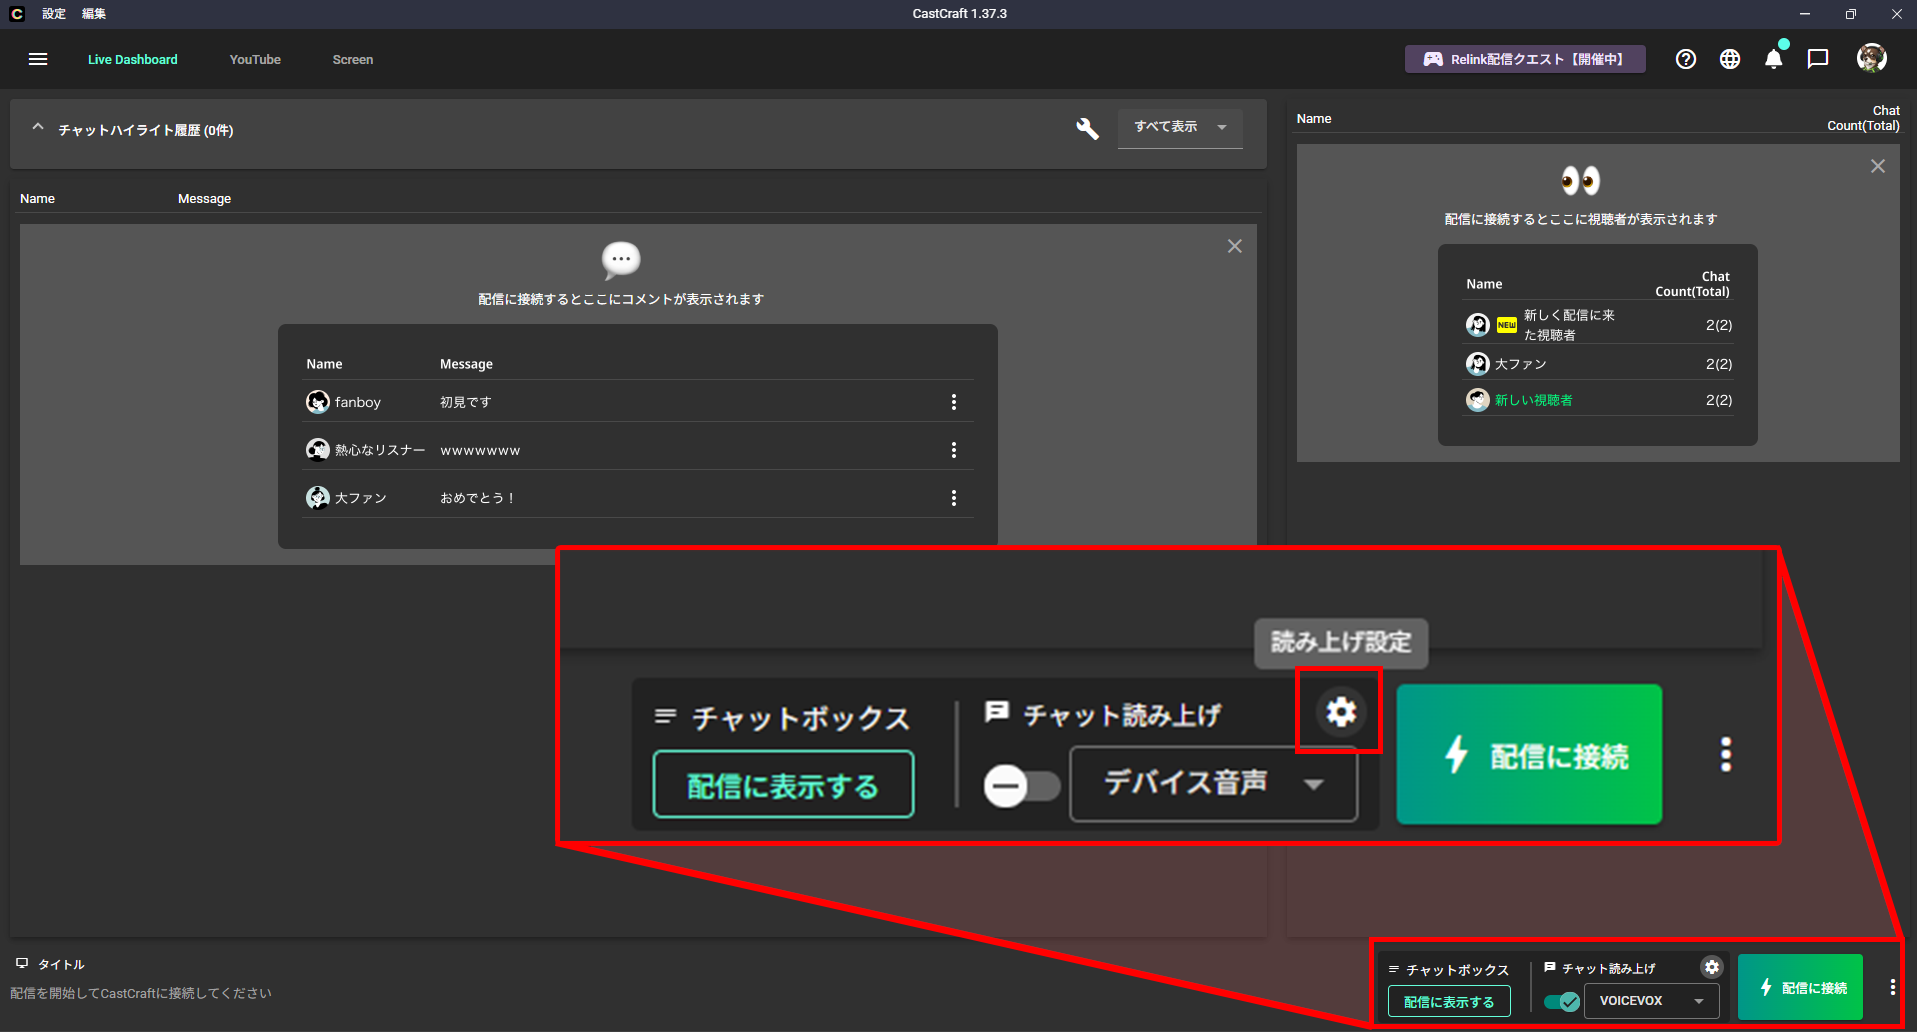
Task: Open the profile avatar menu
Action: click(1872, 58)
